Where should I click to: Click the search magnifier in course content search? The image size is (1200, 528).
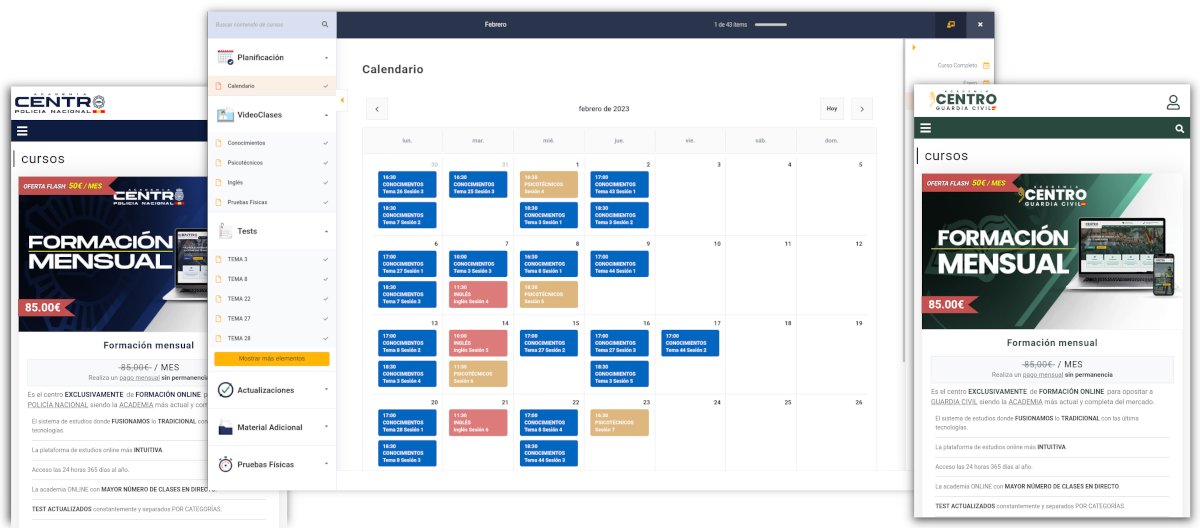325,24
